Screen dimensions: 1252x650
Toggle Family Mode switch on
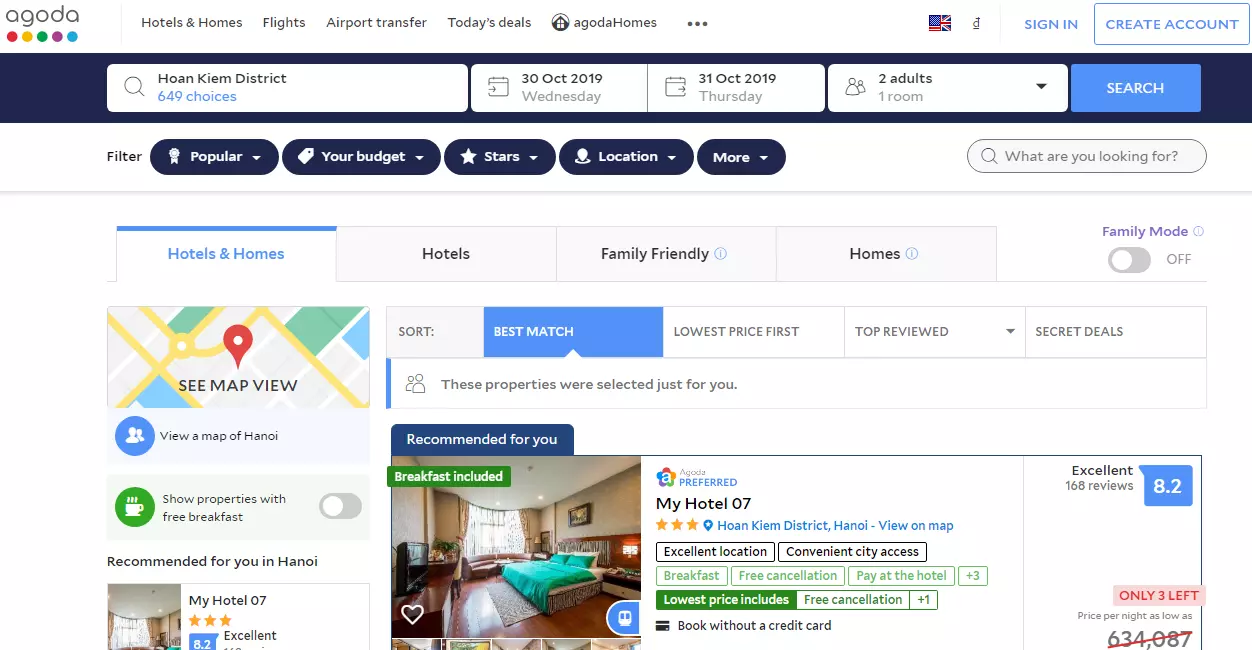click(1129, 259)
